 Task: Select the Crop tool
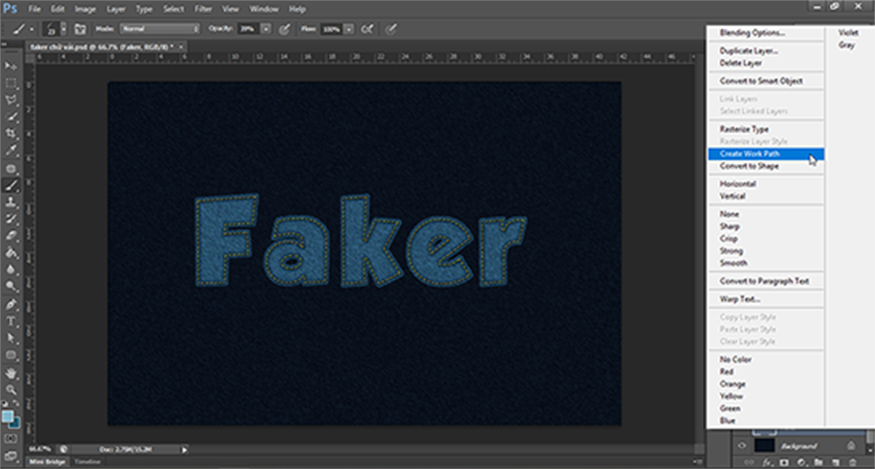pyautogui.click(x=11, y=133)
